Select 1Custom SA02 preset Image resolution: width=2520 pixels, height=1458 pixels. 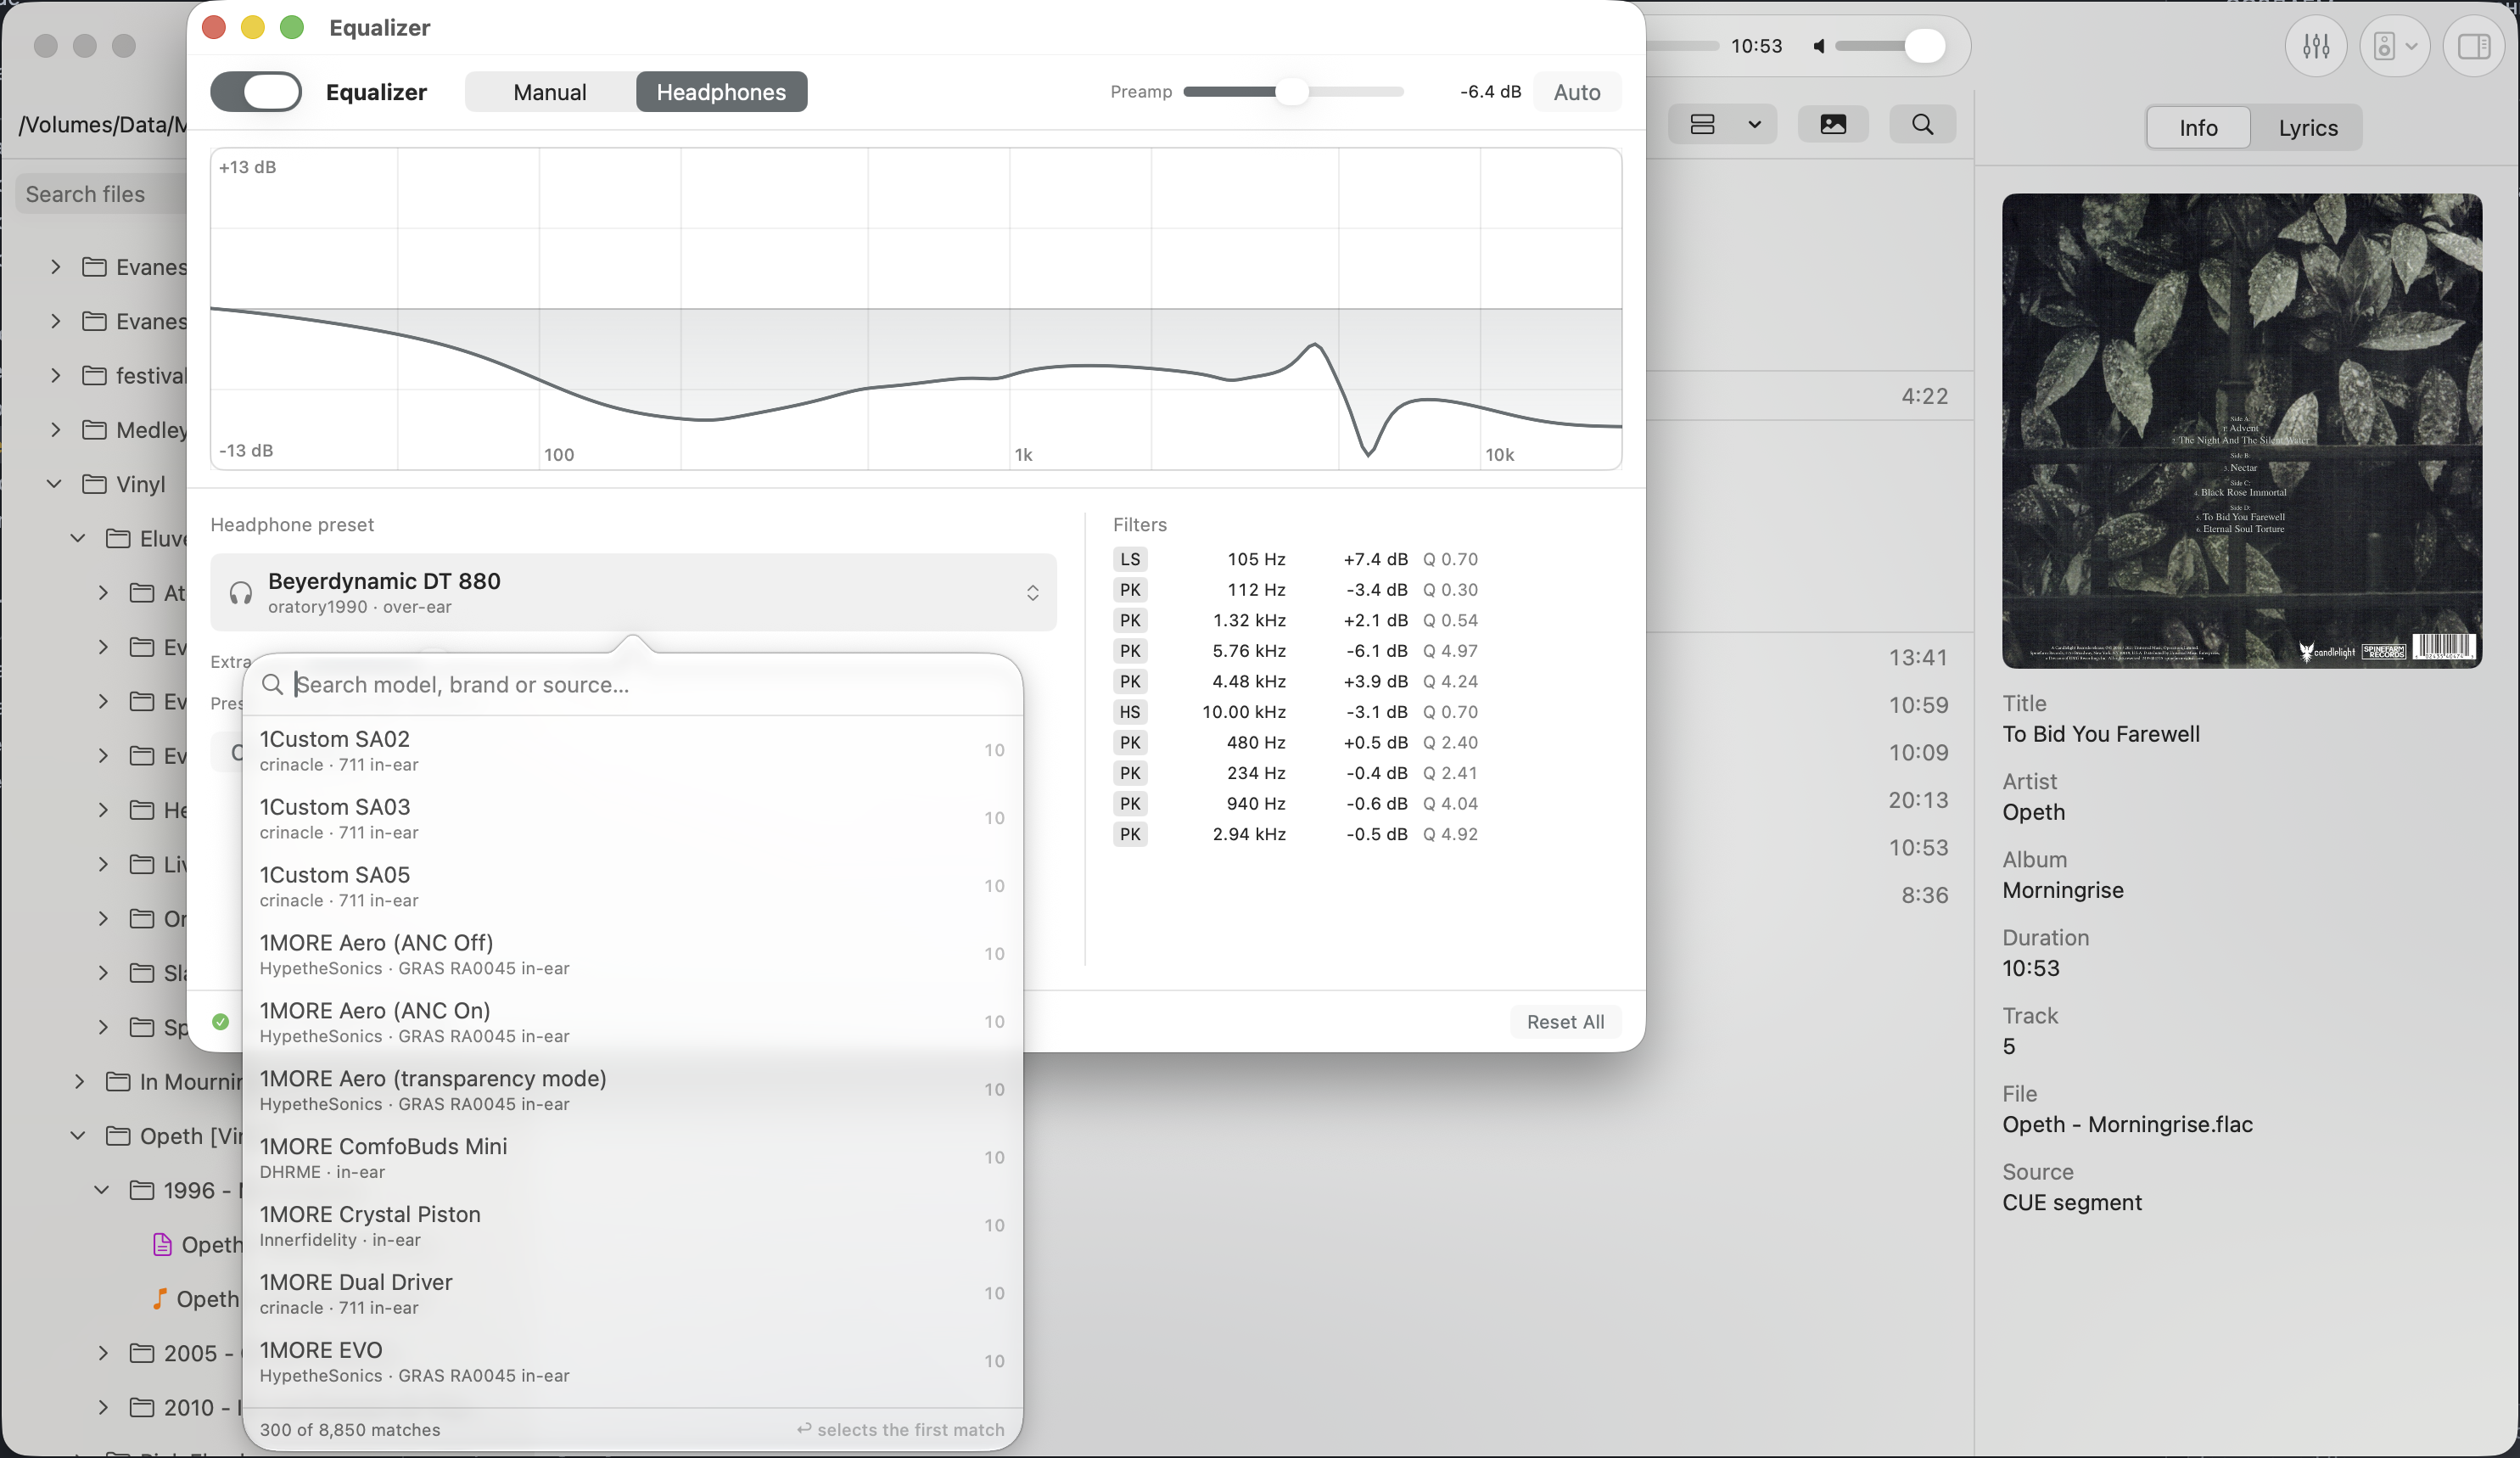point(632,750)
